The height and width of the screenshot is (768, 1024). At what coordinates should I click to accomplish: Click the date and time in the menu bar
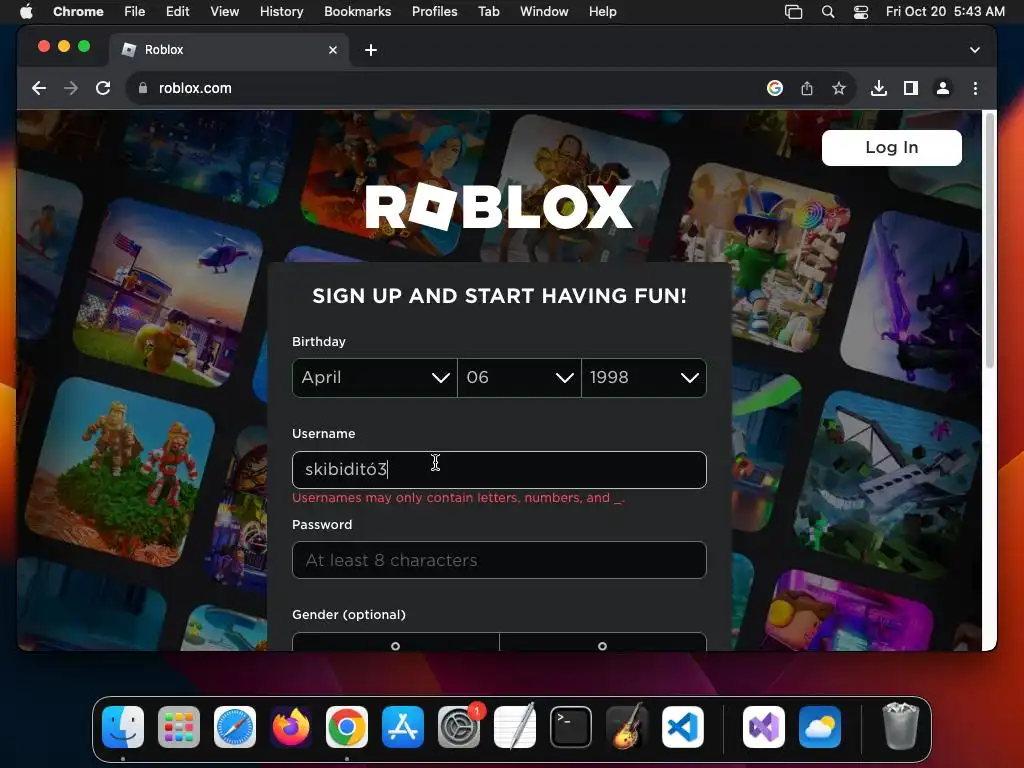tap(945, 11)
